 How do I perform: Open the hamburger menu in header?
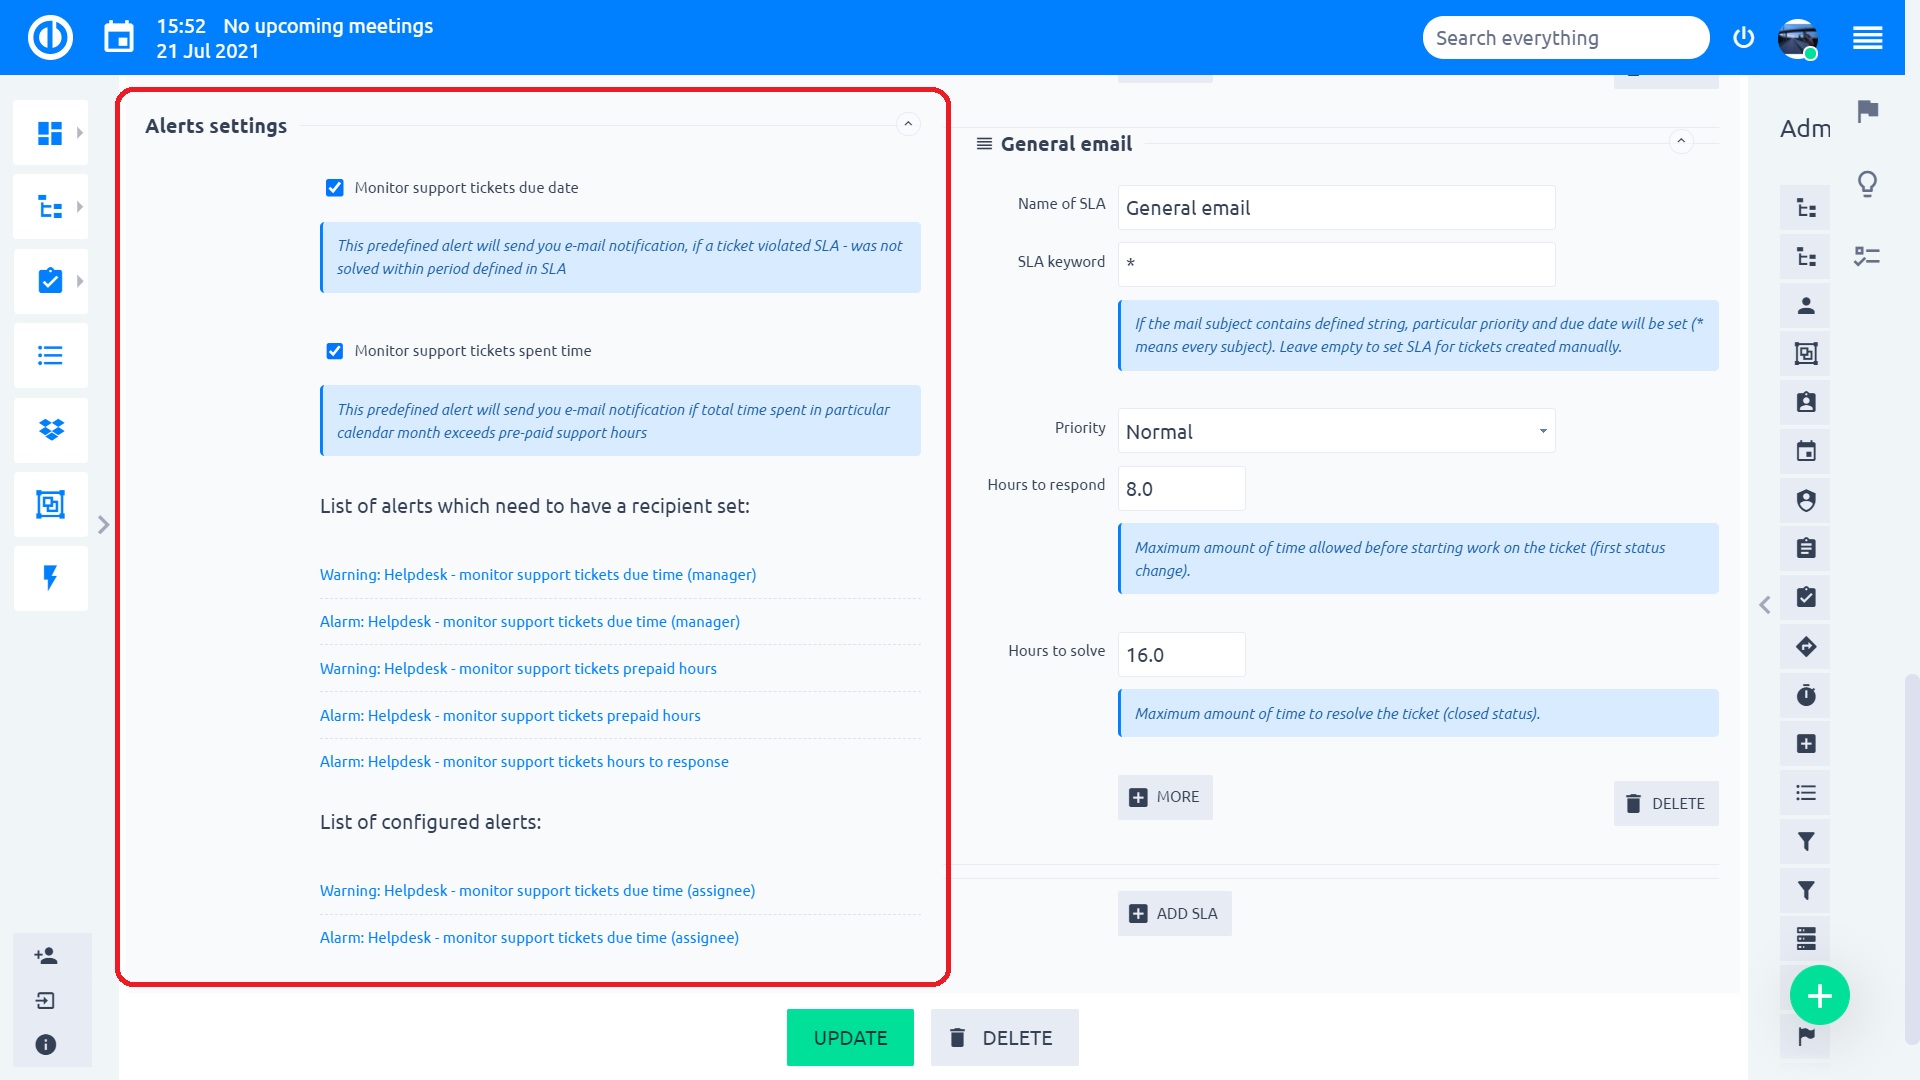[1867, 38]
